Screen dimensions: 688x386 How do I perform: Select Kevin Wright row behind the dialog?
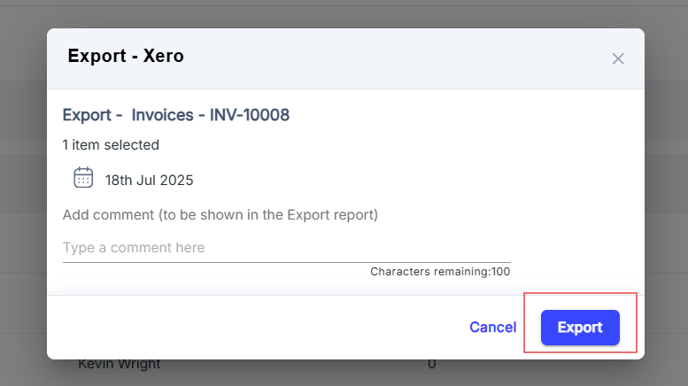(x=119, y=364)
